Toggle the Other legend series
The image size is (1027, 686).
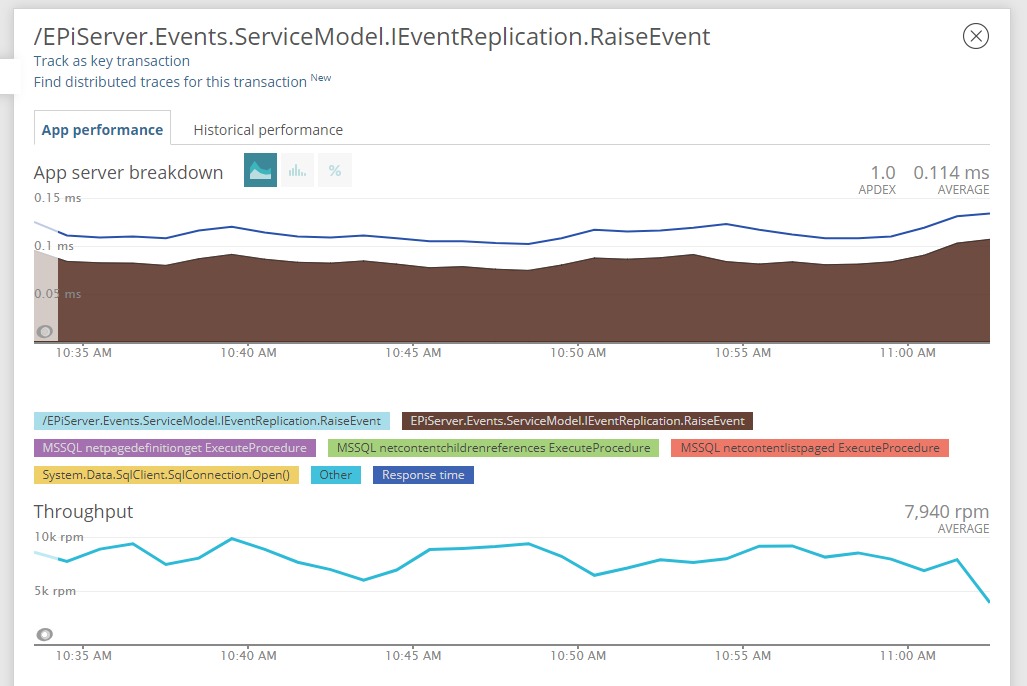(x=336, y=475)
